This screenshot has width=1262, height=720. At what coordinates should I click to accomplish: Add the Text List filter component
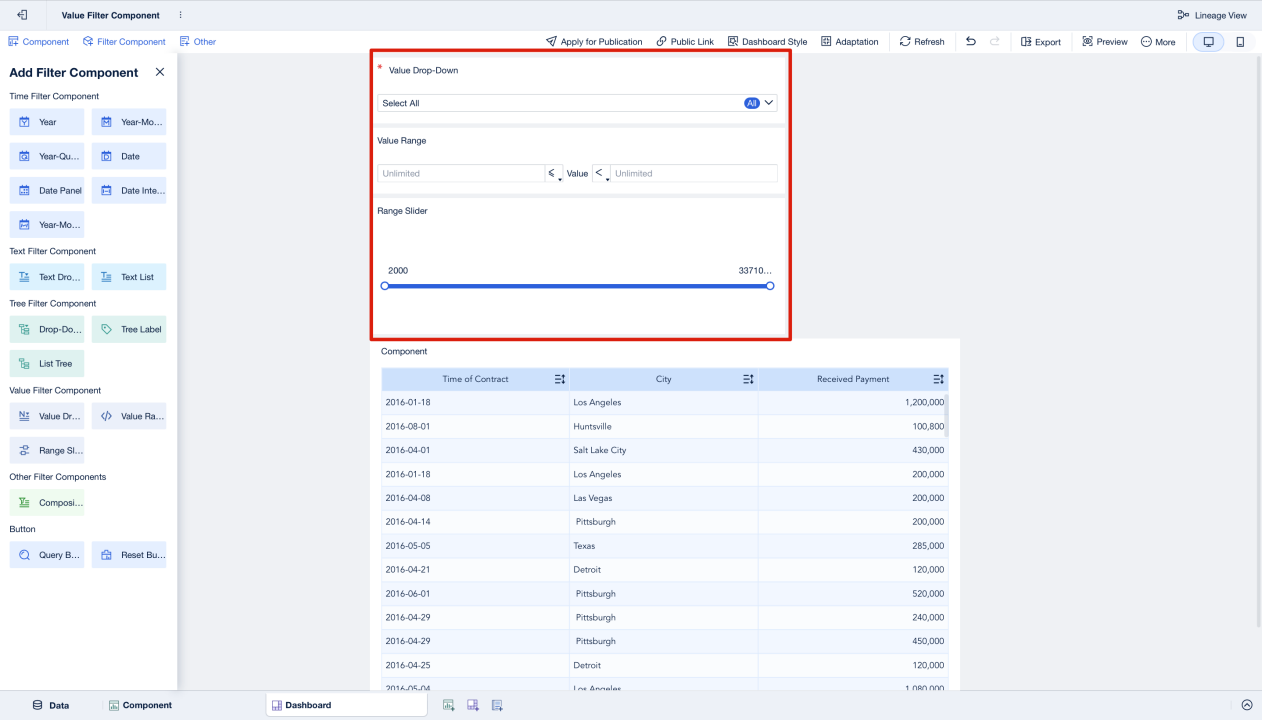click(x=129, y=277)
